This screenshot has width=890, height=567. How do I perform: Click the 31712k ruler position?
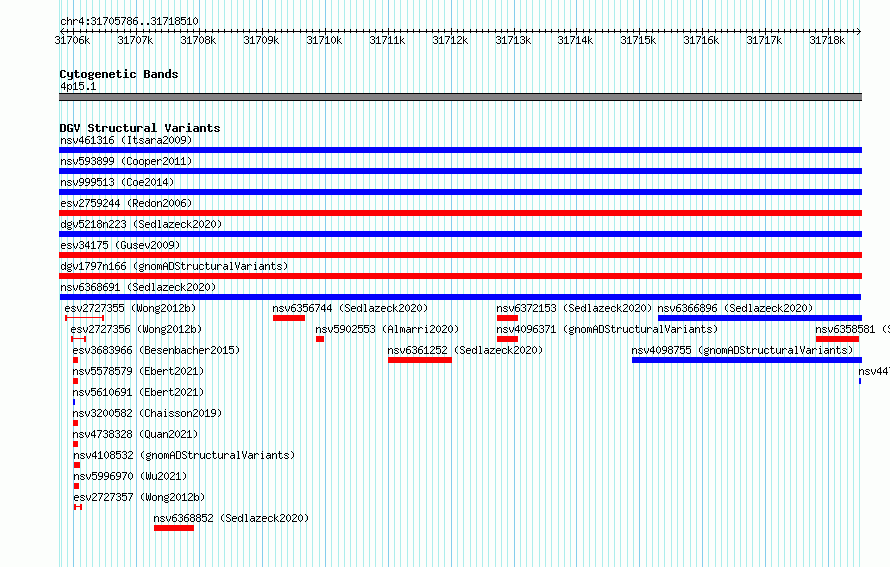coord(450,40)
